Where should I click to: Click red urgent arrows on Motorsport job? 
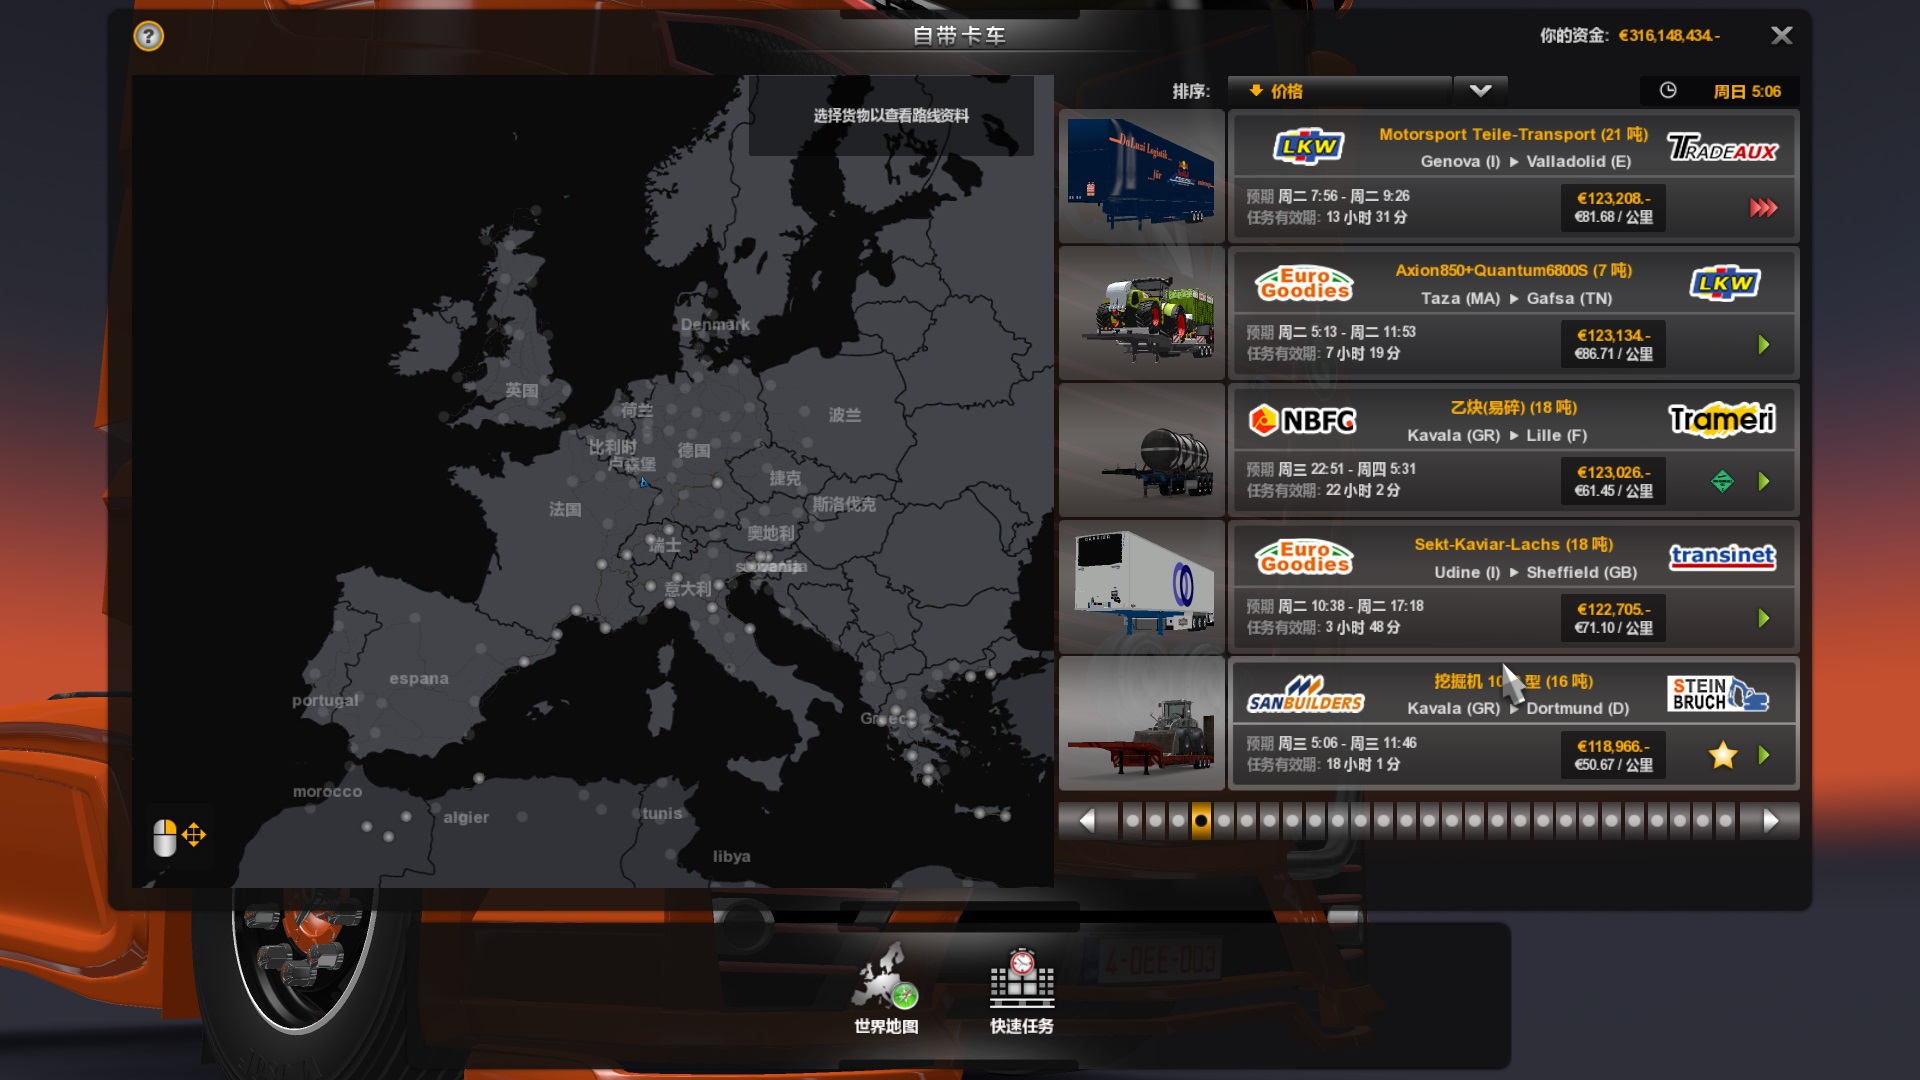click(x=1763, y=208)
